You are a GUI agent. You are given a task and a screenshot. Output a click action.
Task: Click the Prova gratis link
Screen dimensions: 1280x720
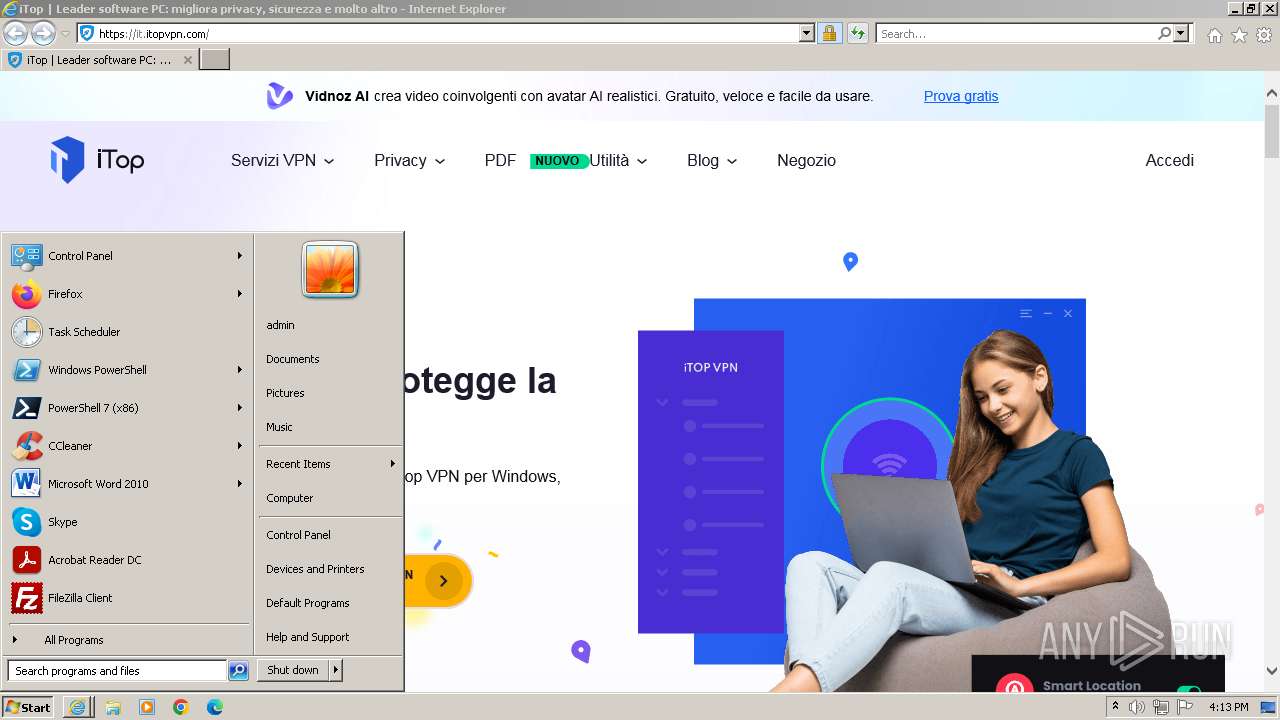(961, 96)
